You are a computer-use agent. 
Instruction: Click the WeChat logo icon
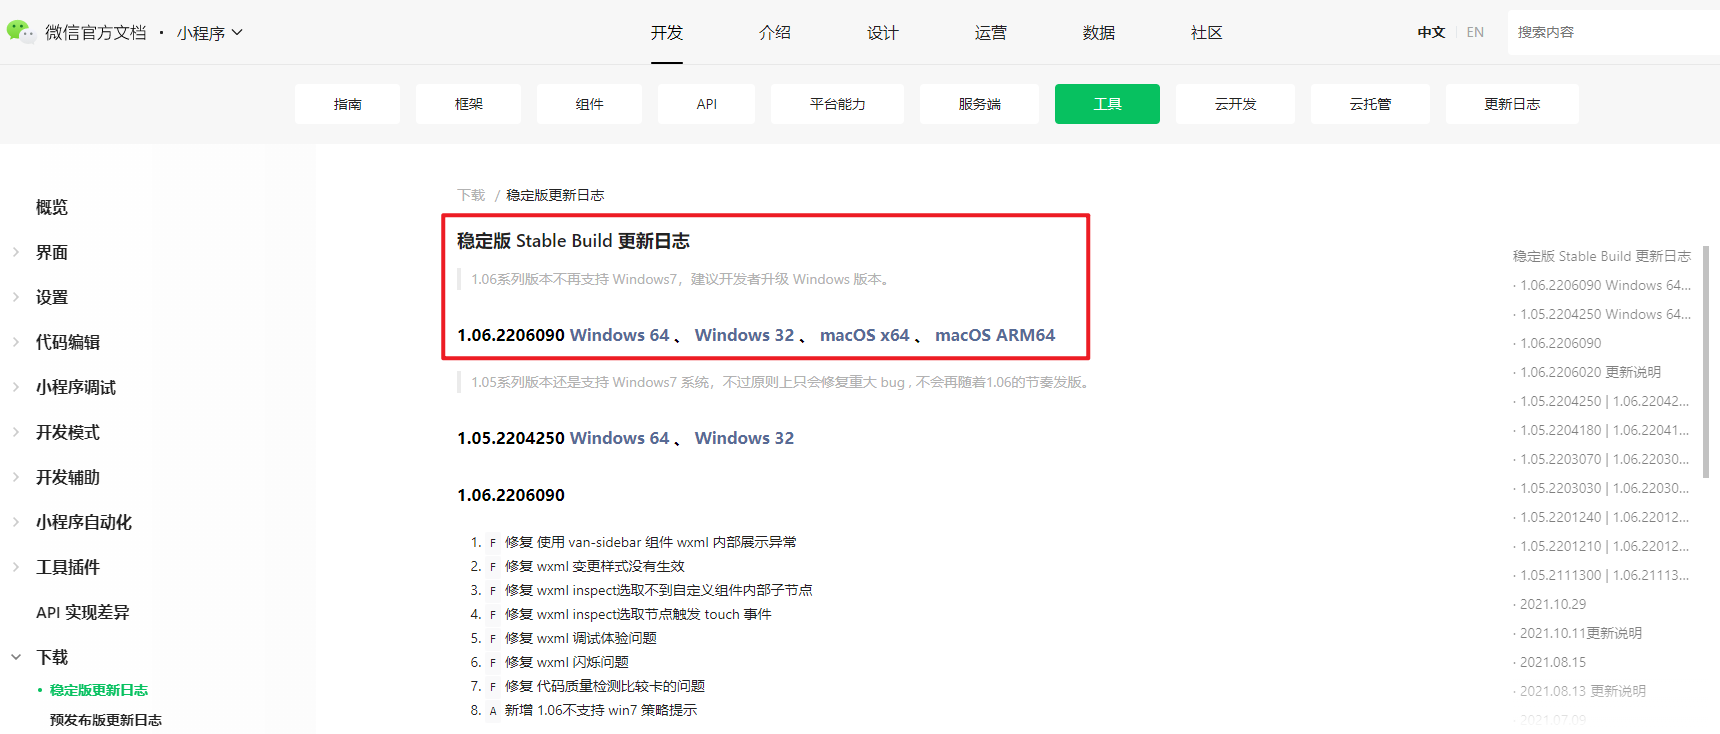tap(20, 32)
